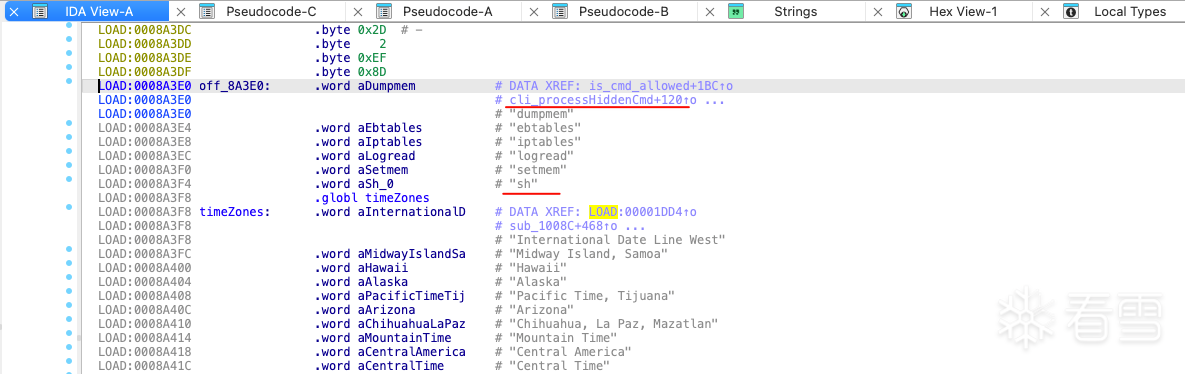Click the Pseudocode-A tab icon

(x=384, y=12)
